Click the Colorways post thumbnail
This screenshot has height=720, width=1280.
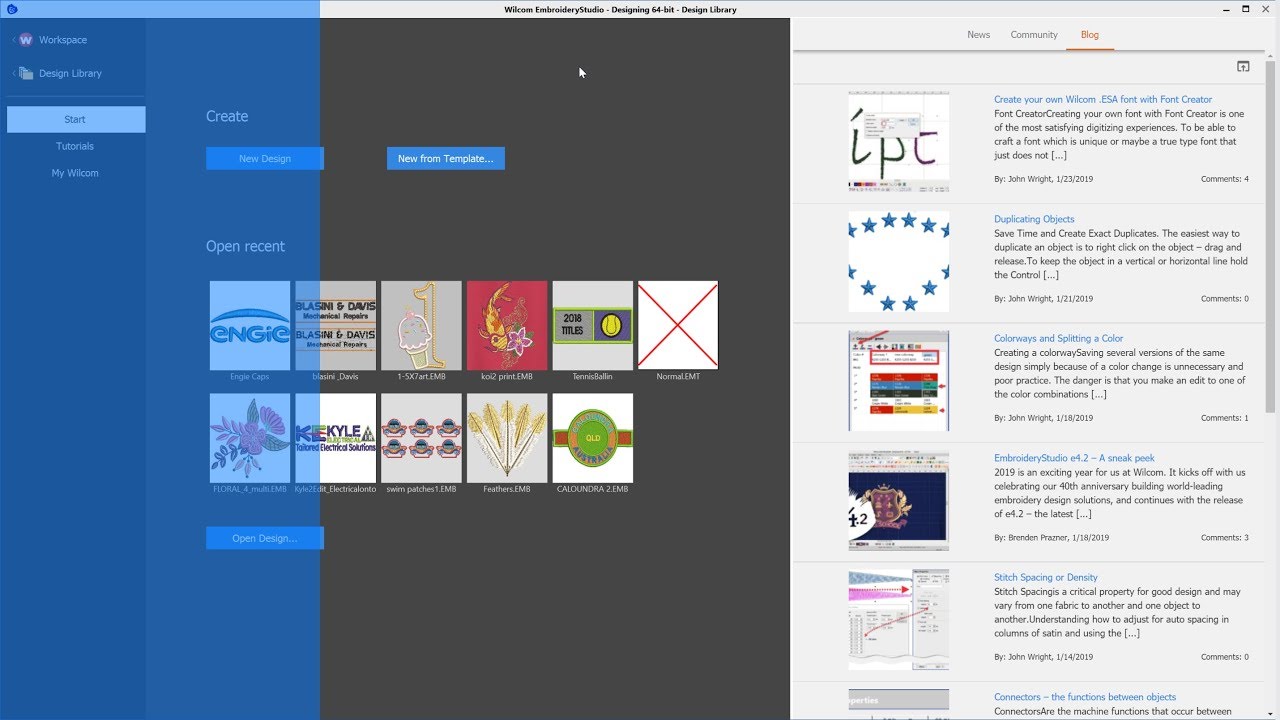click(899, 381)
